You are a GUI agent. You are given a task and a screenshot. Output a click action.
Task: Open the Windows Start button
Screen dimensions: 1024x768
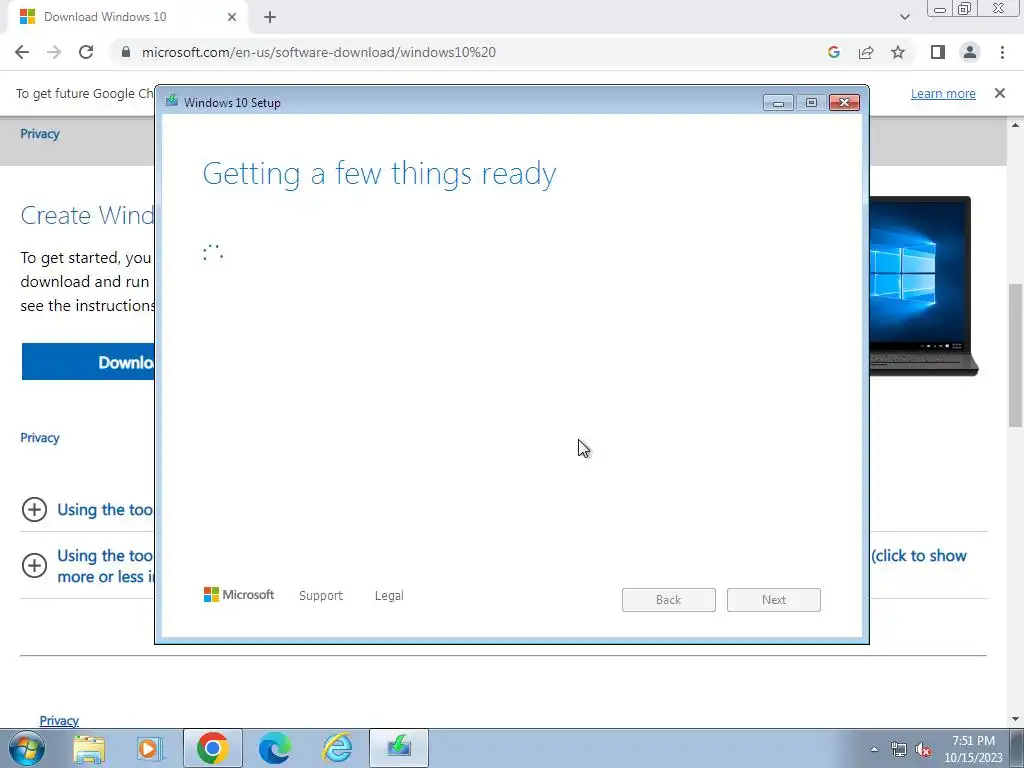click(x=27, y=748)
